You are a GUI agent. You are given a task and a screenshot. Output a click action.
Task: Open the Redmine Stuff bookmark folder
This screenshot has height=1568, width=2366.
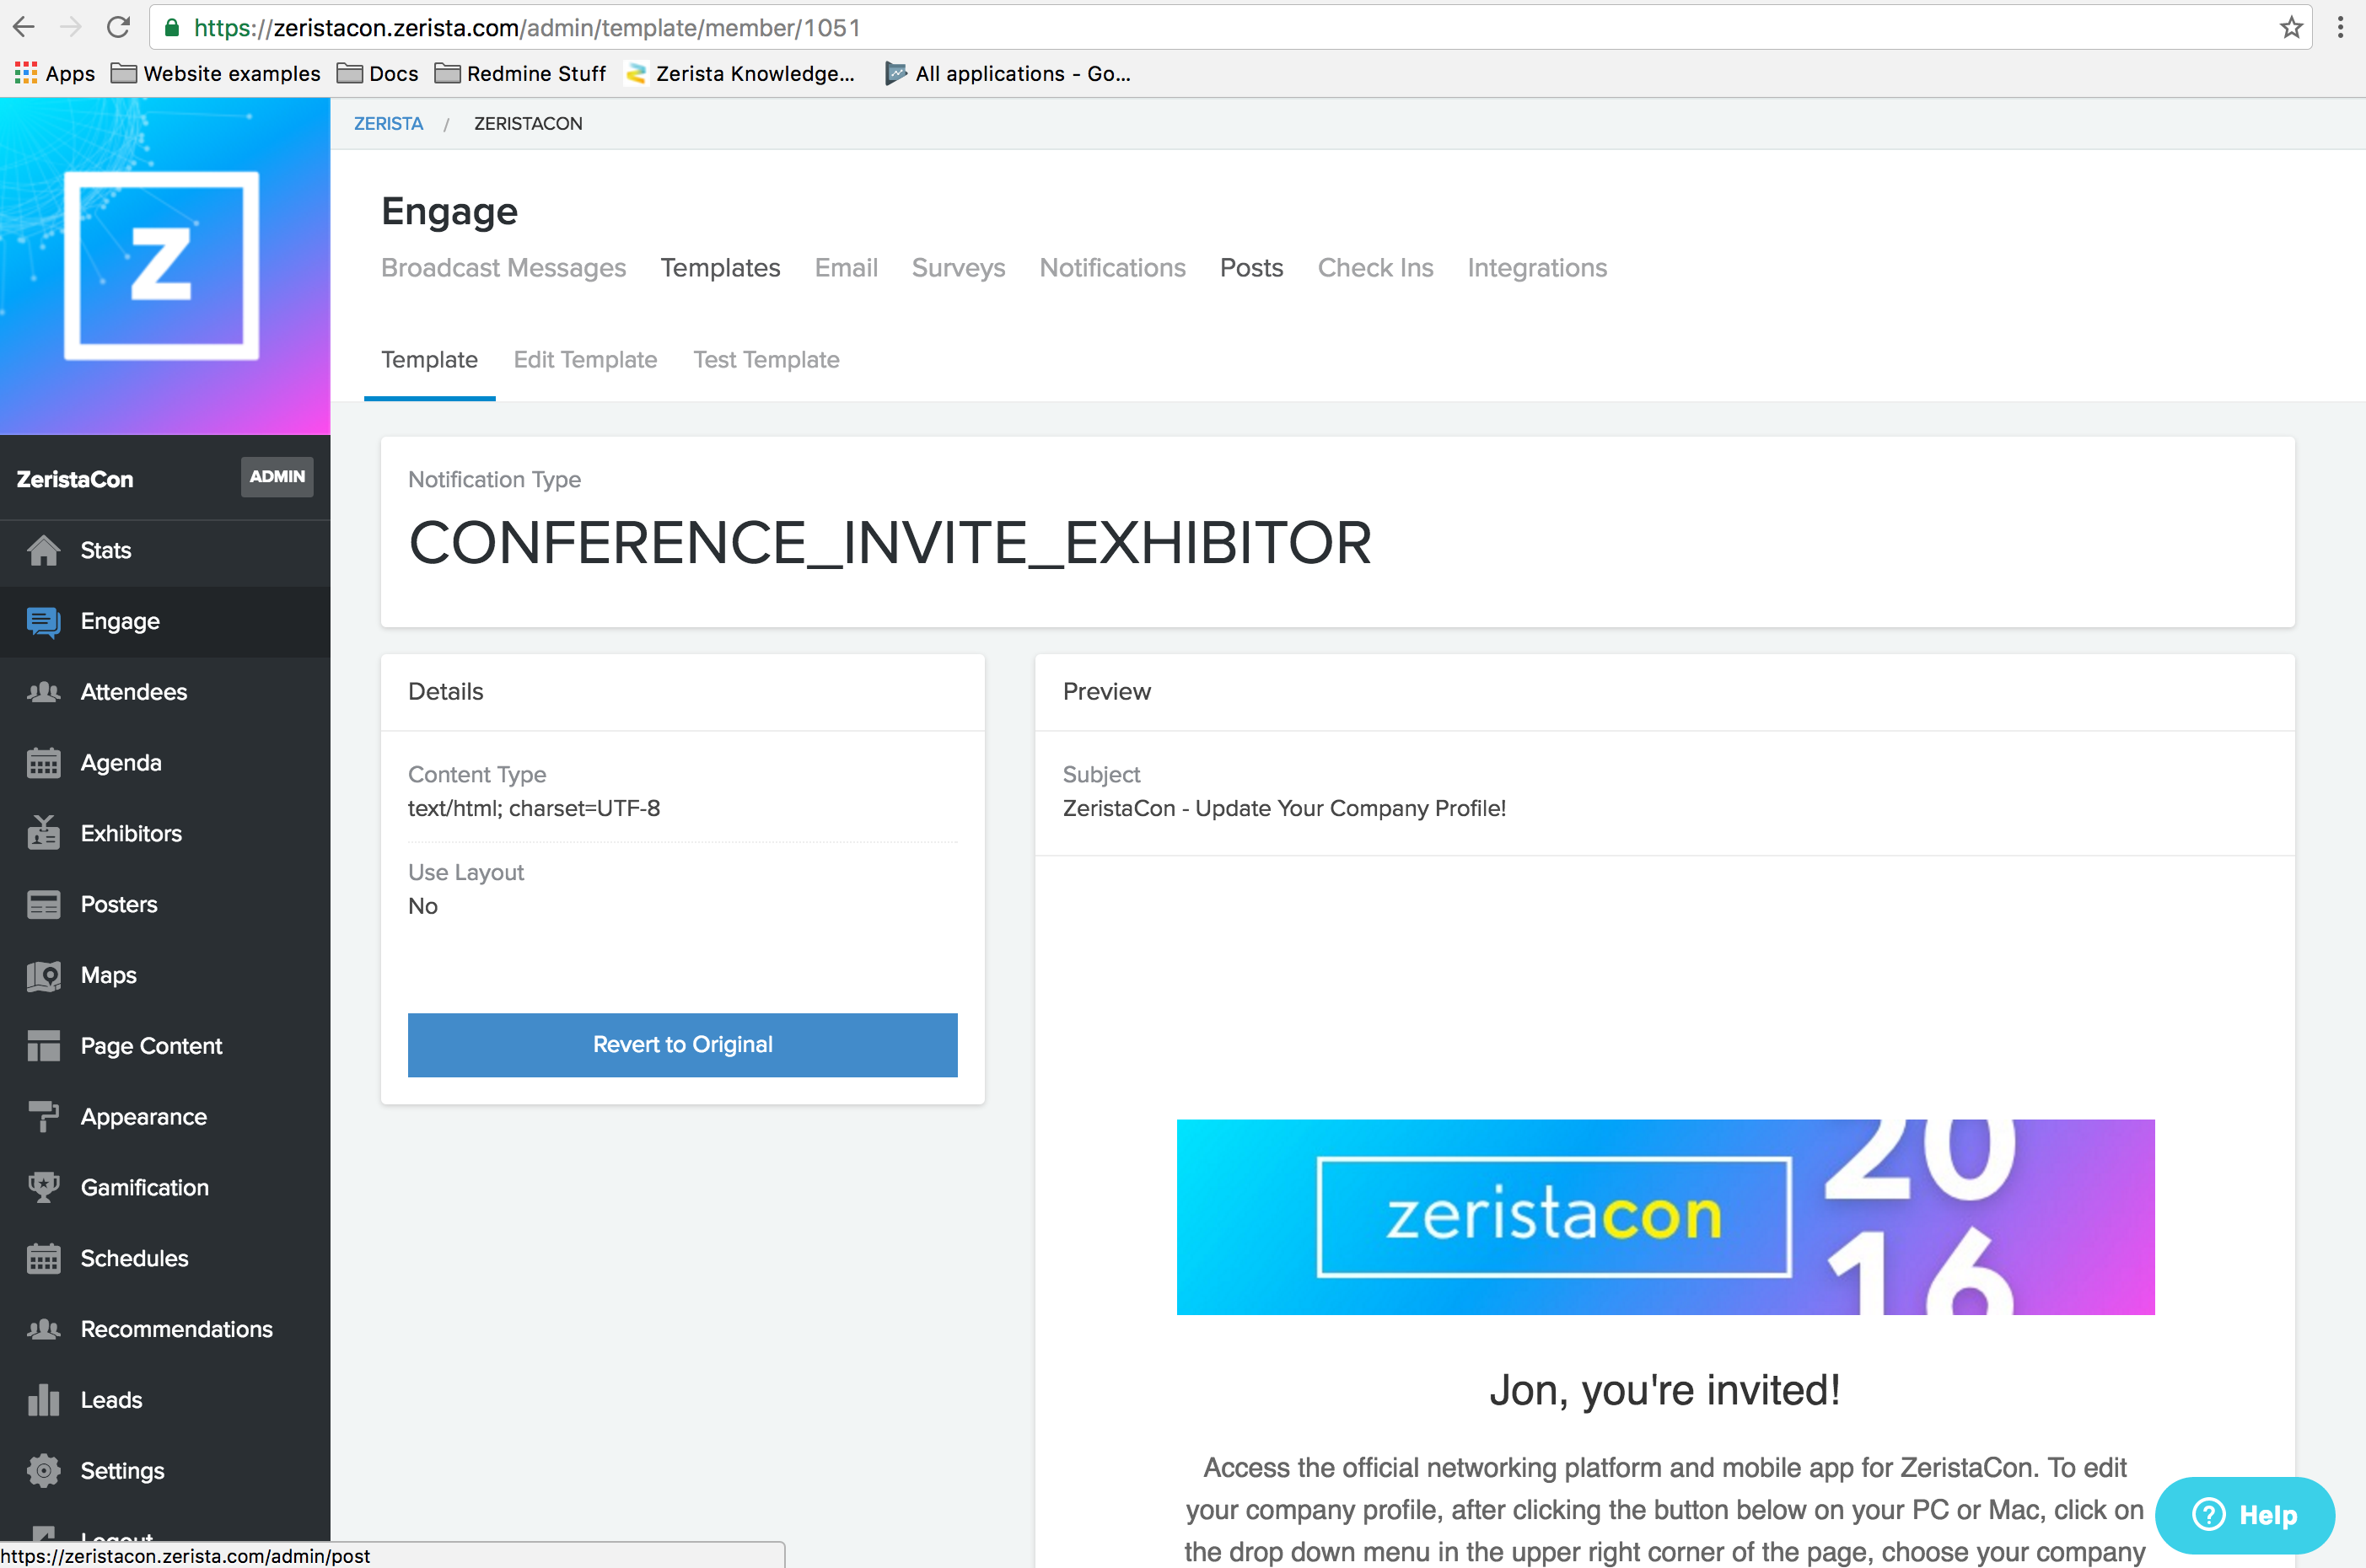pos(521,73)
